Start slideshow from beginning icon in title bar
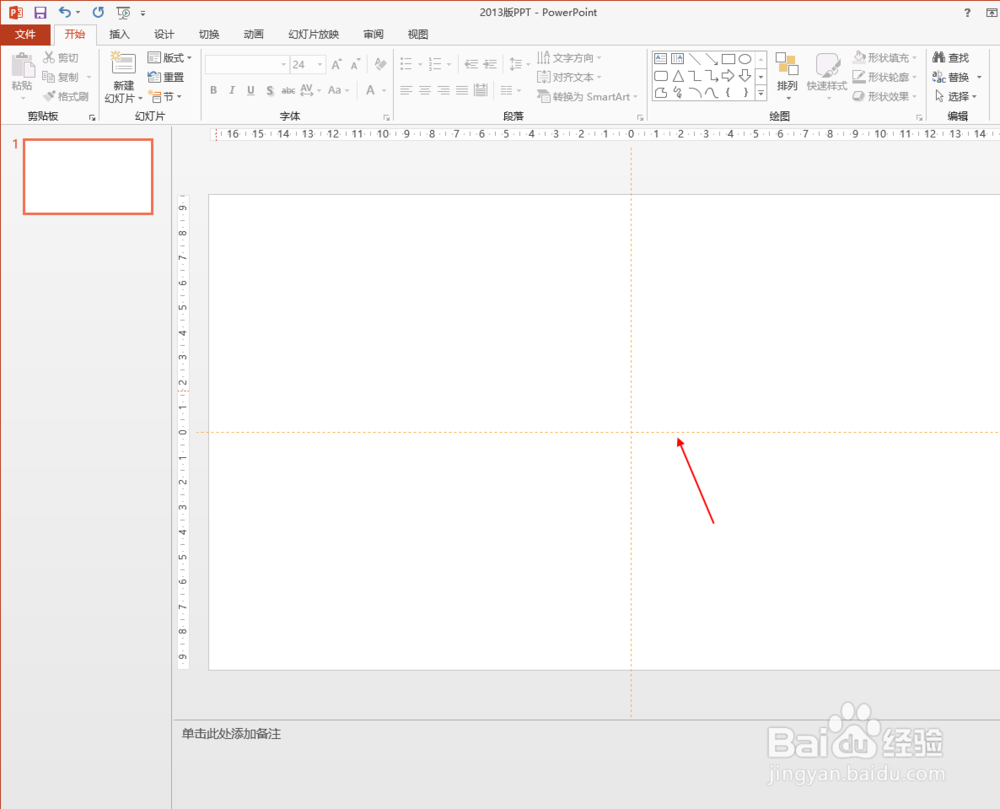 click(x=124, y=12)
